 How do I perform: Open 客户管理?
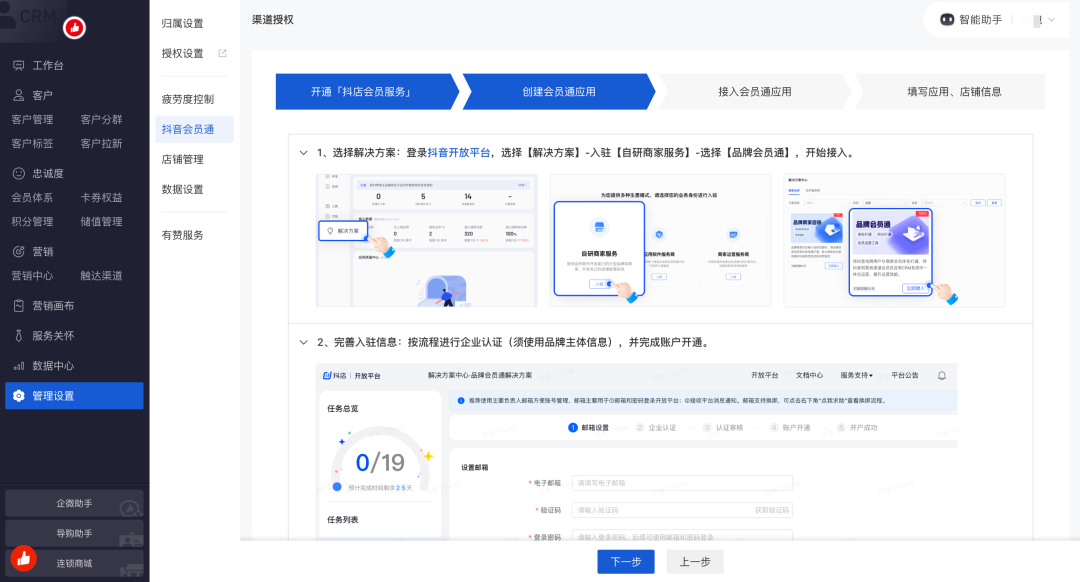(x=32, y=119)
